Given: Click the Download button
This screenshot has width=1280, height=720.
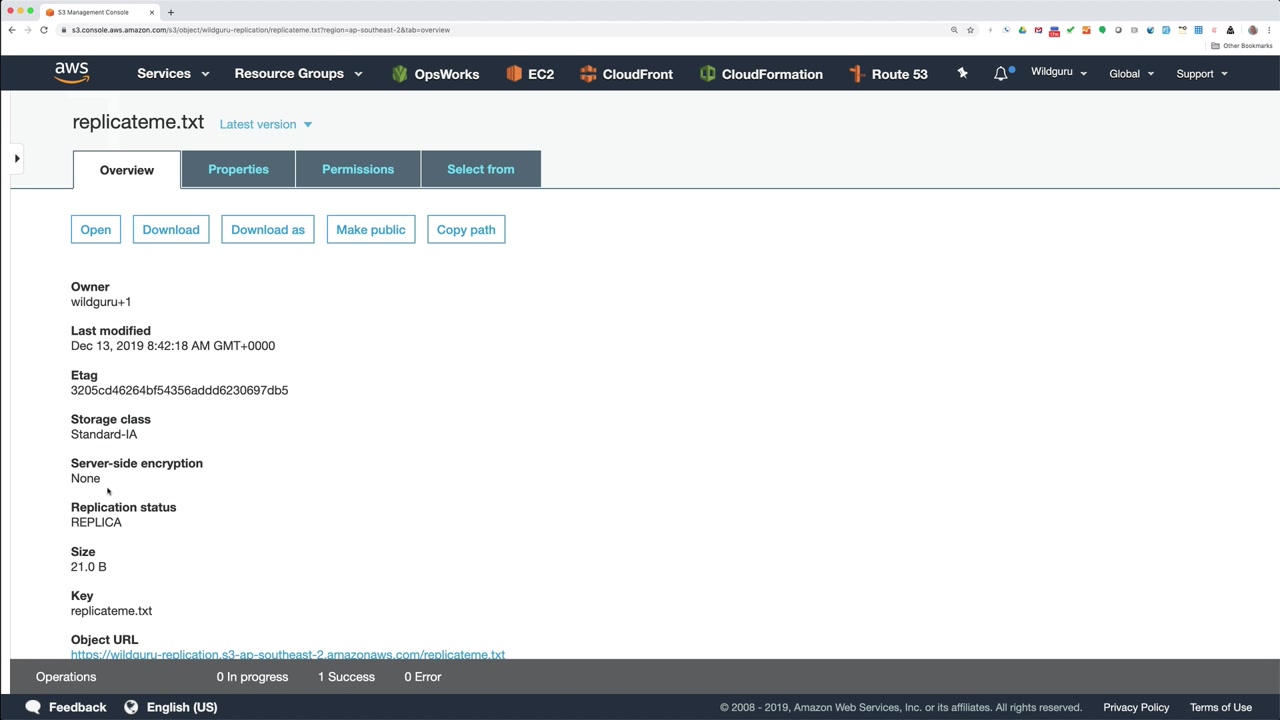Looking at the screenshot, I should (171, 230).
